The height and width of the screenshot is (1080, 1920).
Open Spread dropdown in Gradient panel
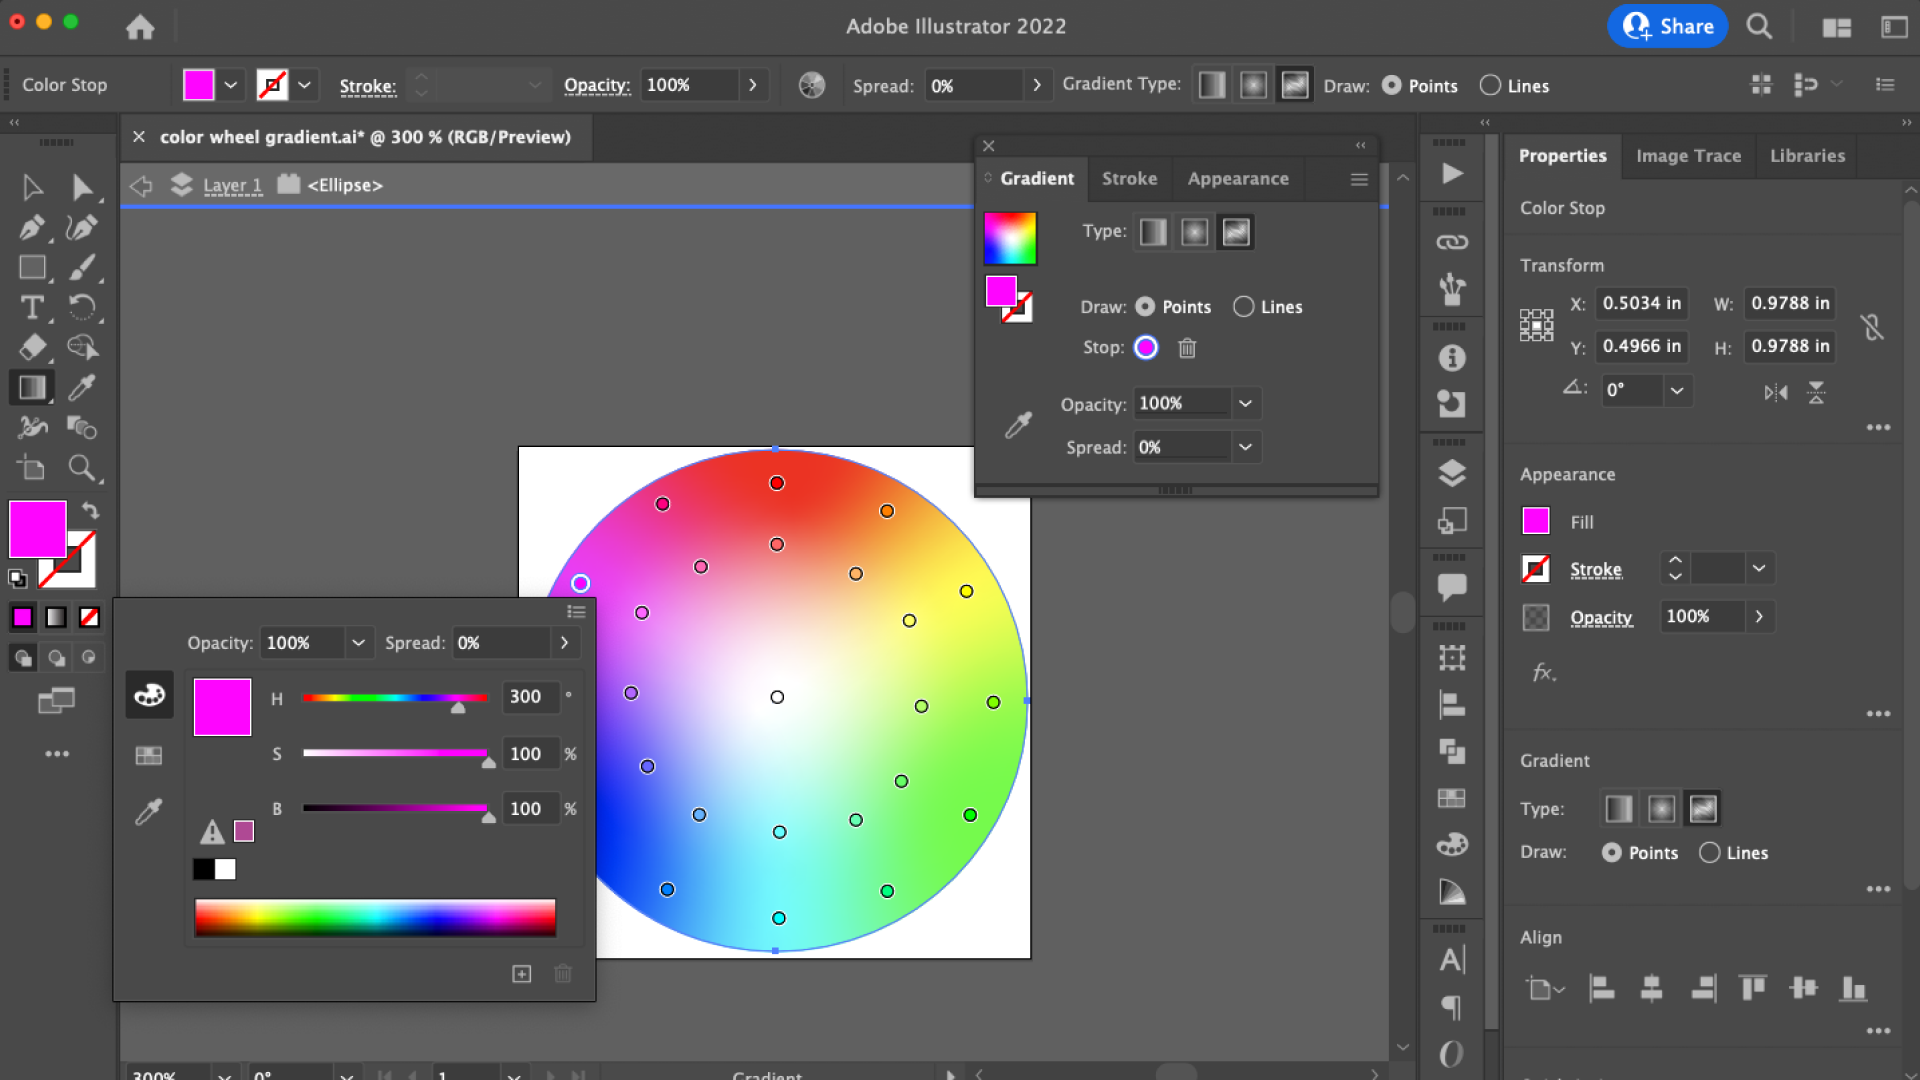click(x=1245, y=447)
